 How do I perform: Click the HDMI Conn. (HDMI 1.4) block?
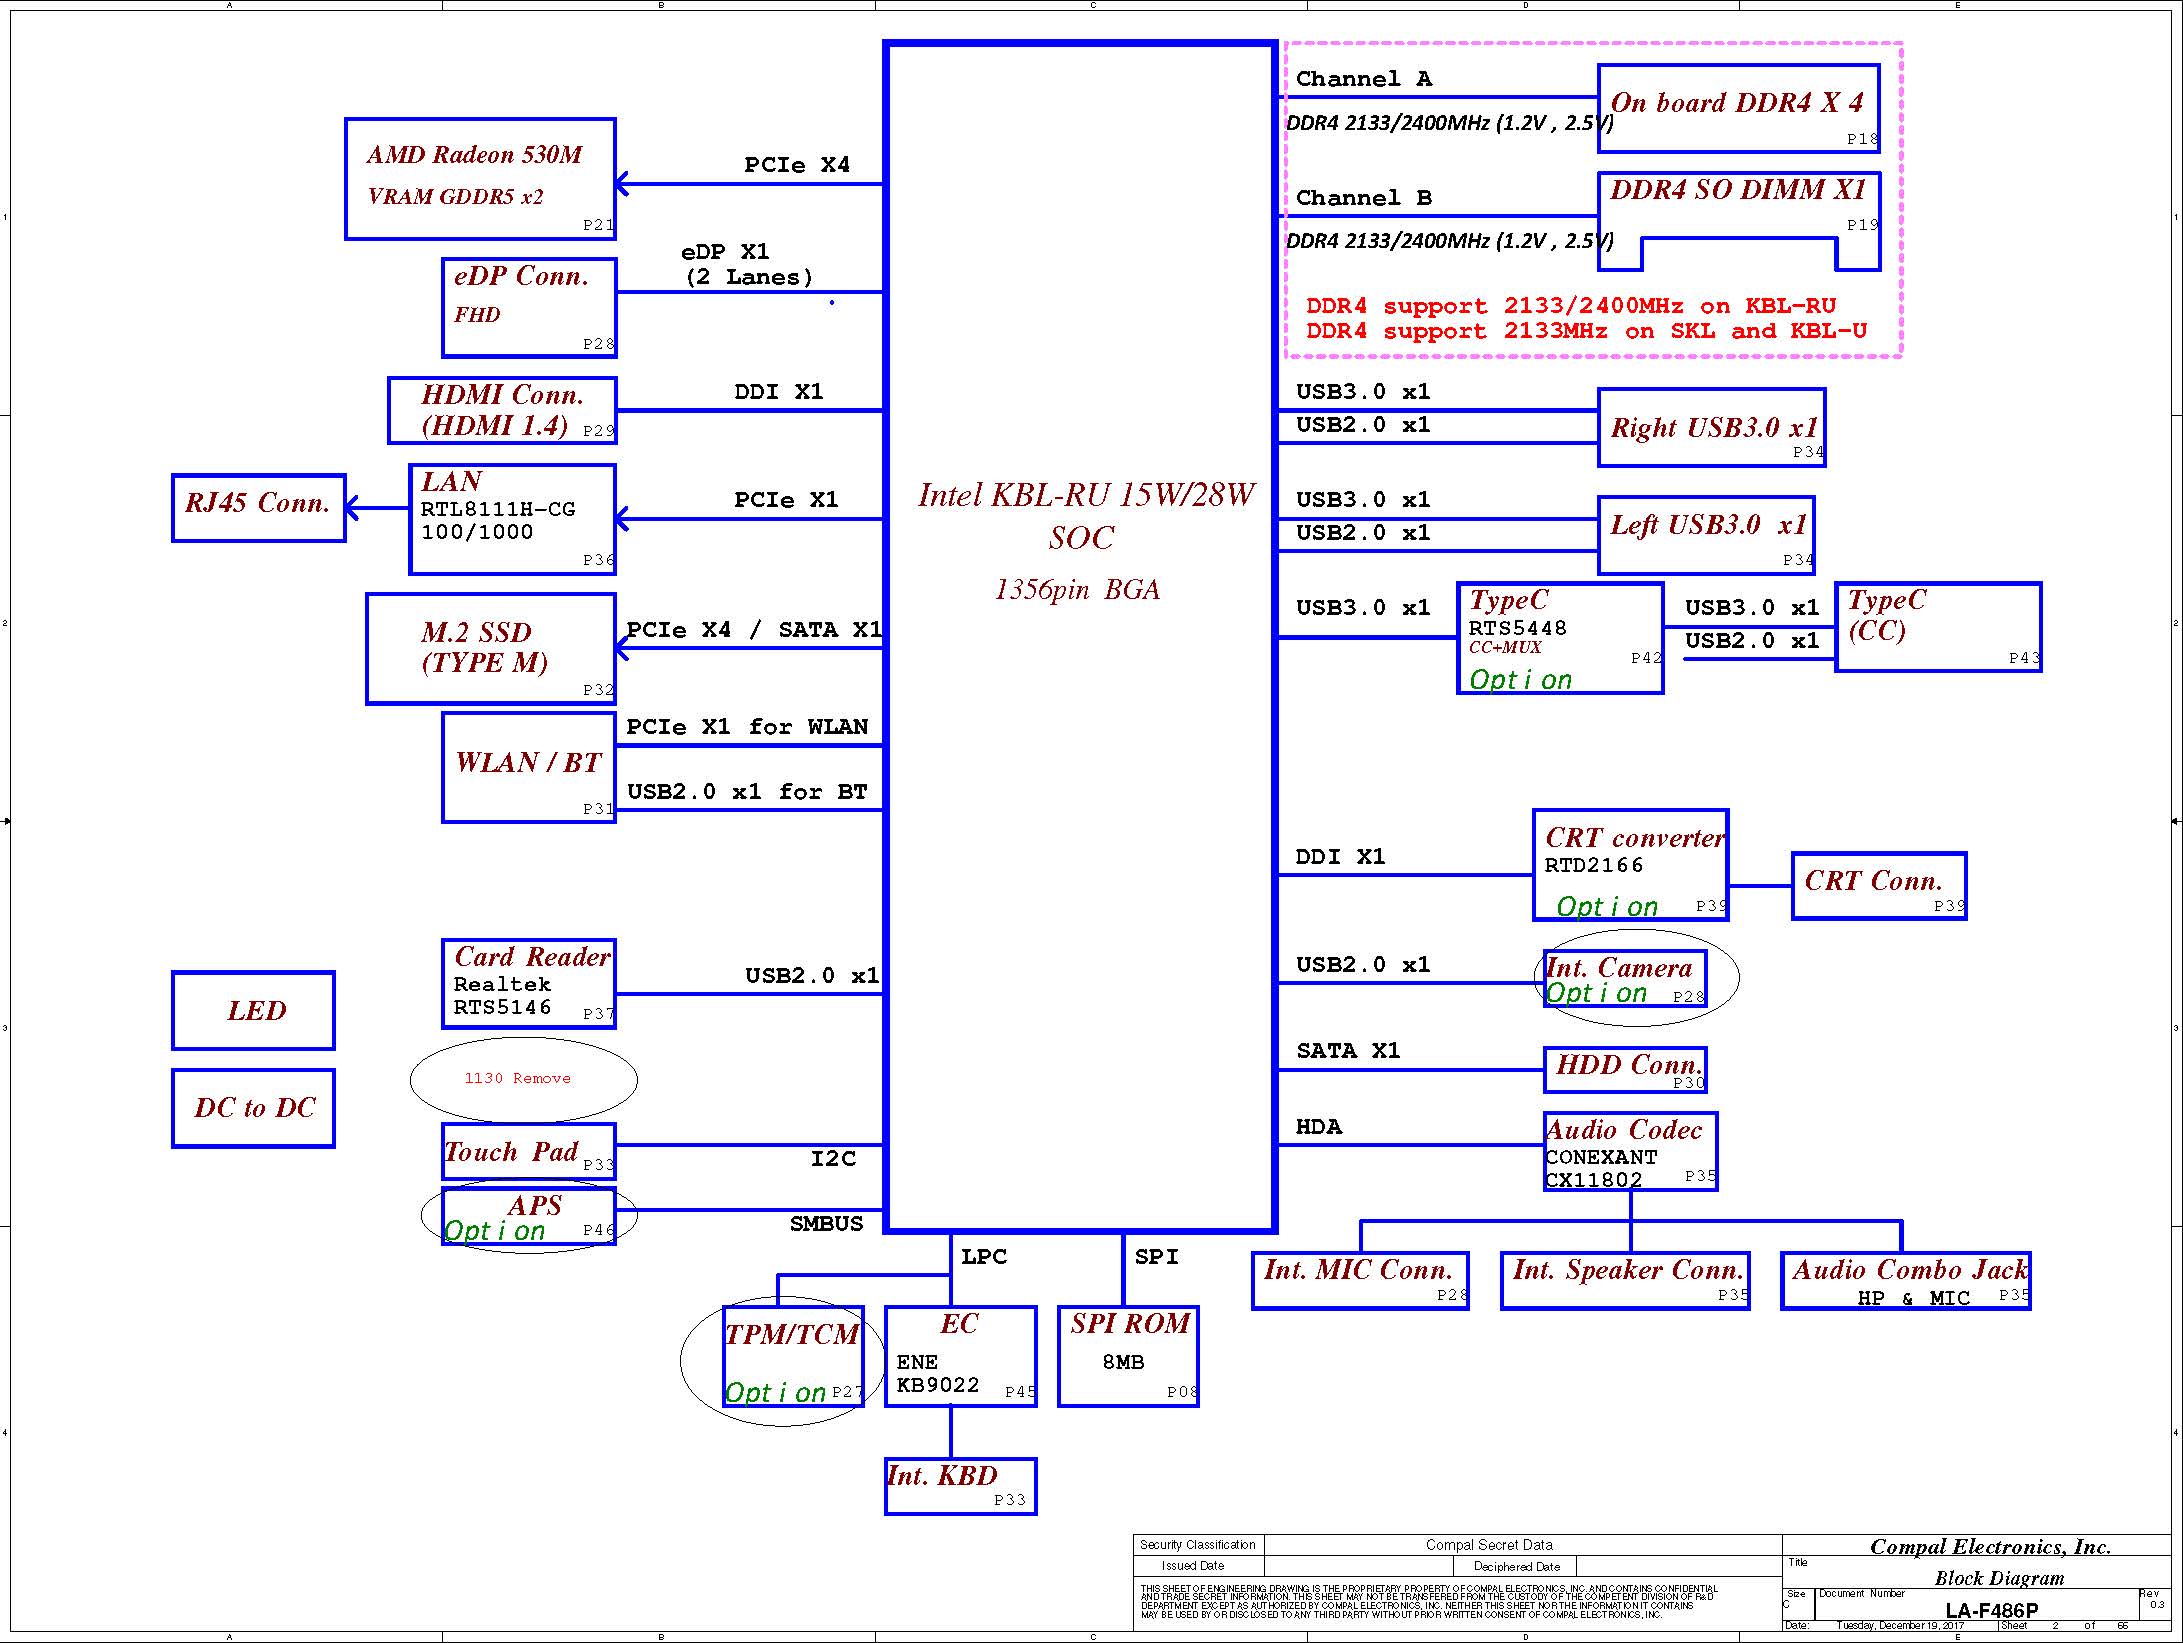click(502, 410)
